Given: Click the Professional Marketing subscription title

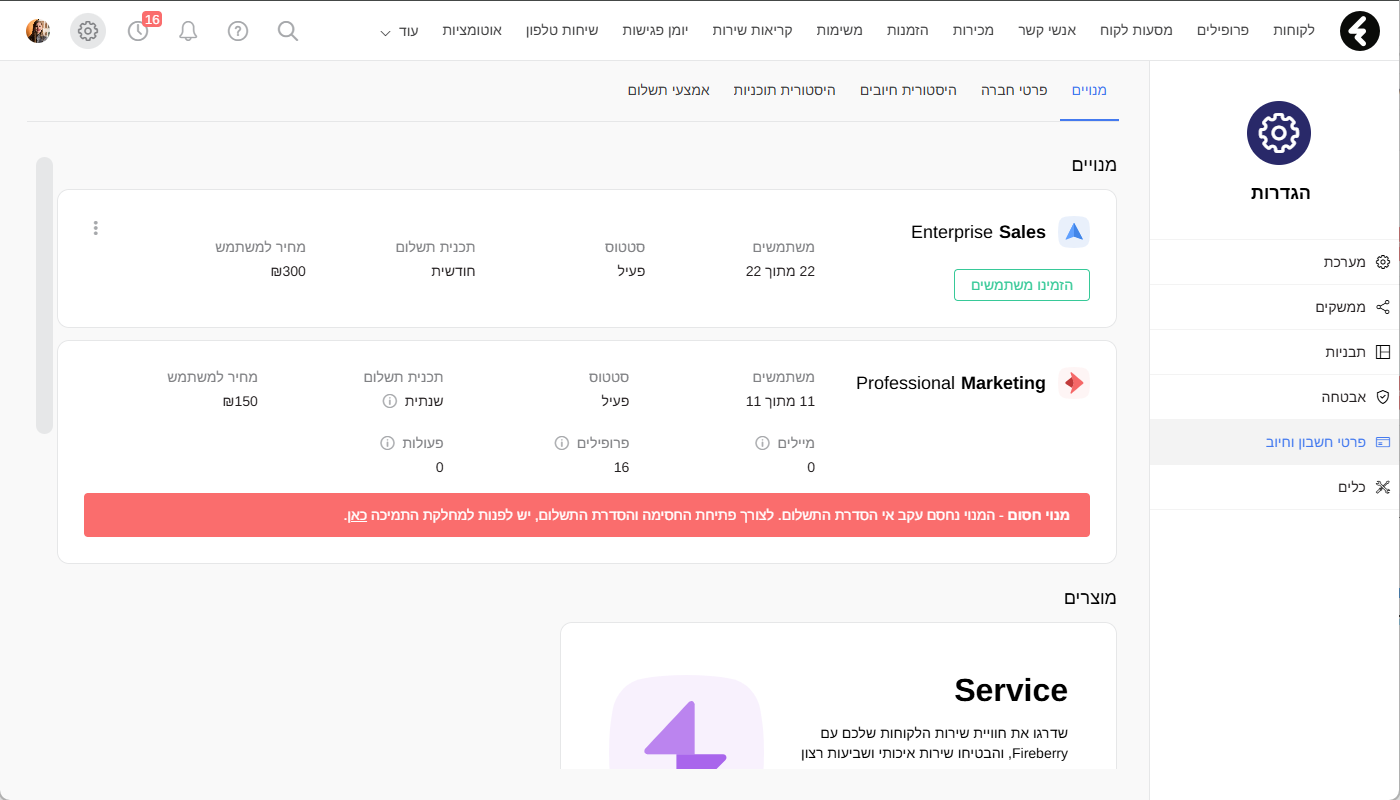Looking at the screenshot, I should [x=951, y=383].
